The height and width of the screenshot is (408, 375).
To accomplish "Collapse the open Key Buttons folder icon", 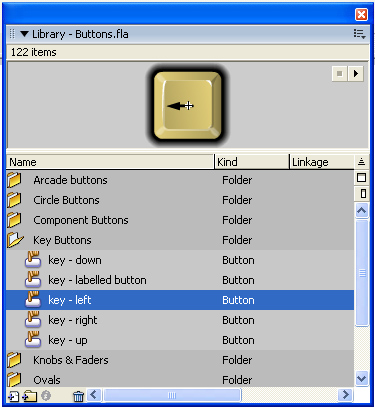I will tap(15, 240).
